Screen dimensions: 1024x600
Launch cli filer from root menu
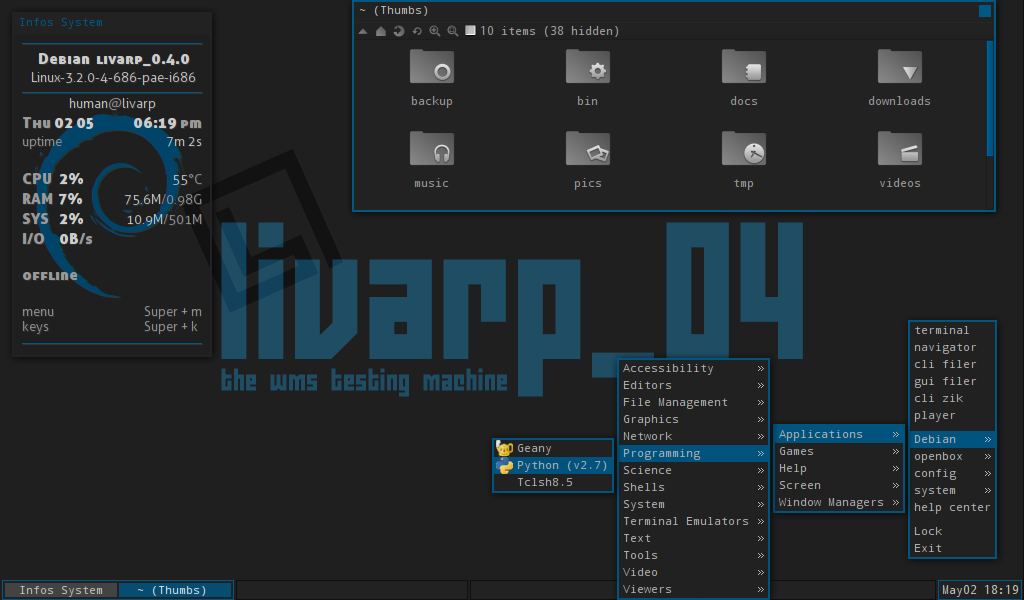click(952, 364)
